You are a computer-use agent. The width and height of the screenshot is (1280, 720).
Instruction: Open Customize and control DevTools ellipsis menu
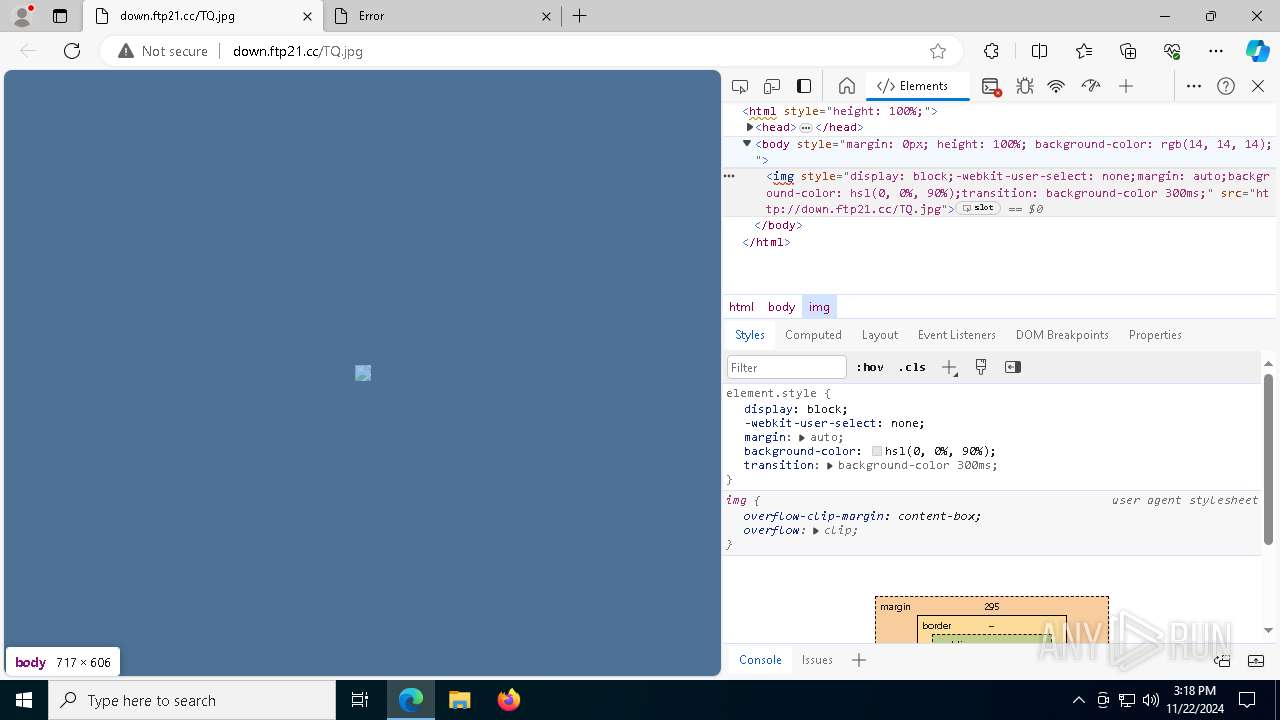1194,86
